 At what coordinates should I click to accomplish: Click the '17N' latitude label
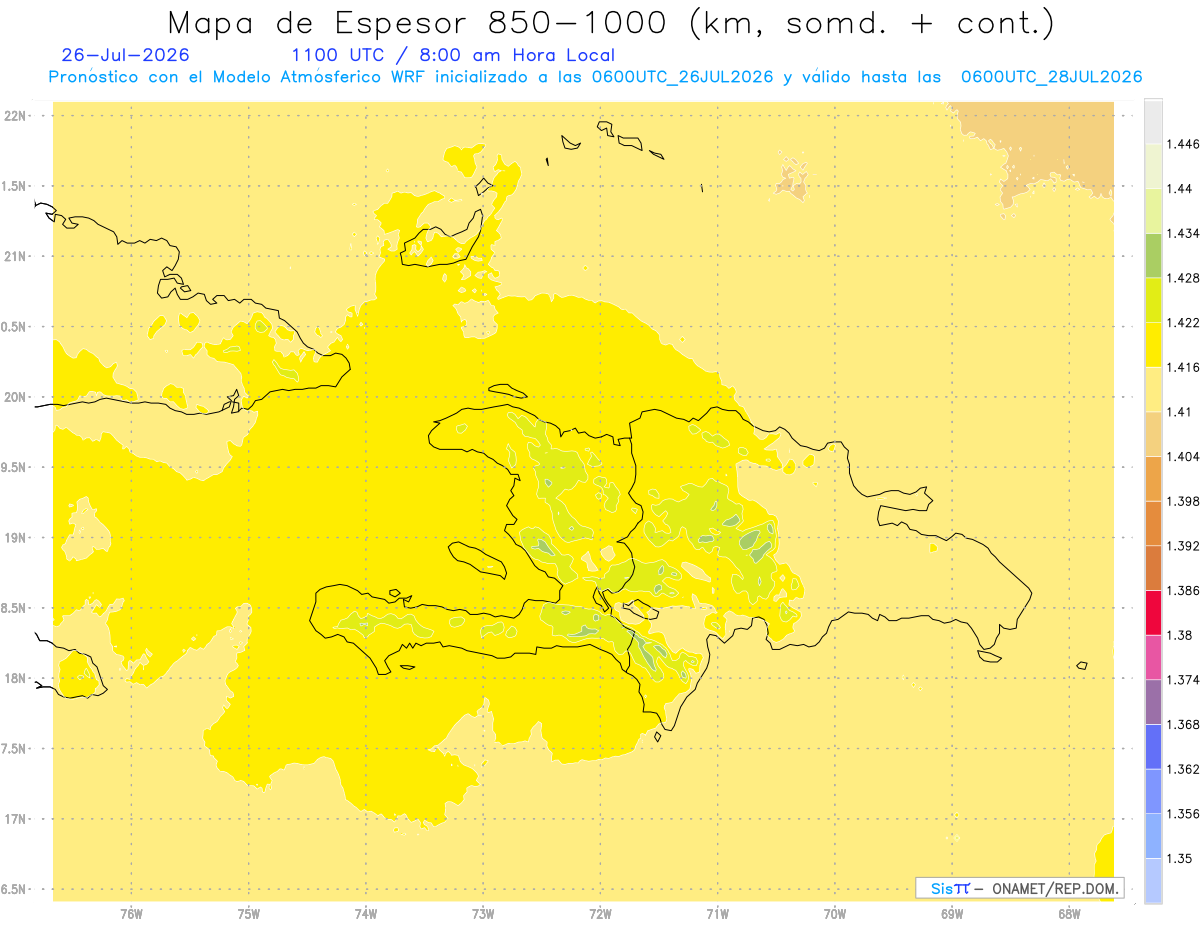(17, 819)
